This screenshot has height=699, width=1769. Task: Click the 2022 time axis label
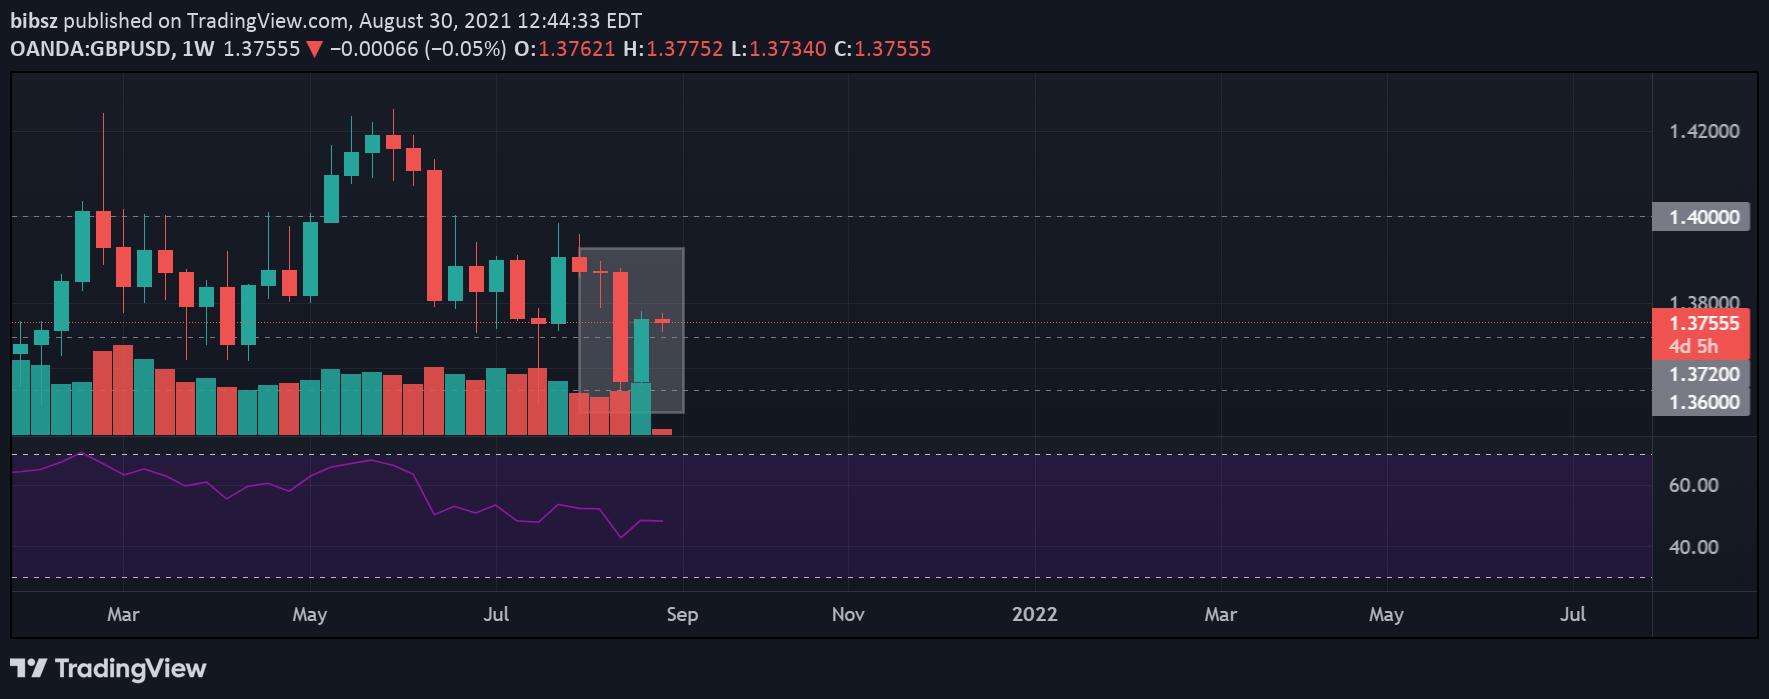[x=1034, y=614]
